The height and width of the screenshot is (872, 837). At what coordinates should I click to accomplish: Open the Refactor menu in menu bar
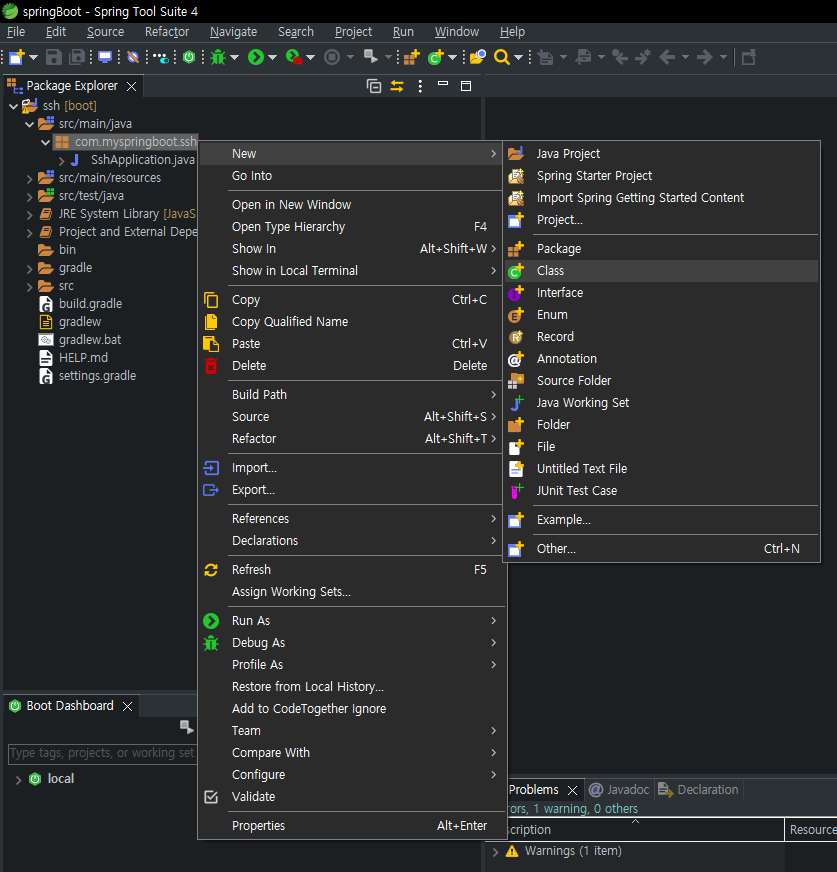coord(167,32)
